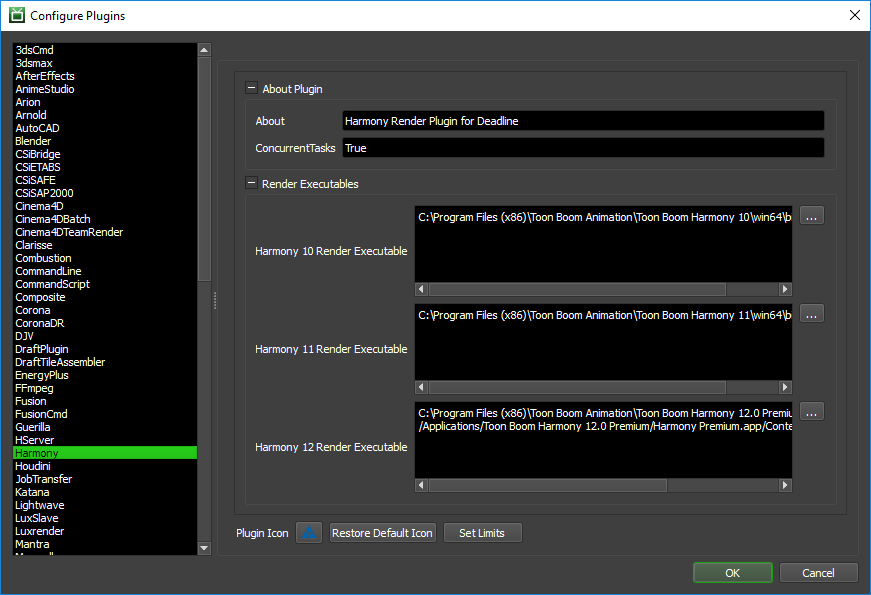Select Fusion plugin
The width and height of the screenshot is (871, 595).
point(104,401)
